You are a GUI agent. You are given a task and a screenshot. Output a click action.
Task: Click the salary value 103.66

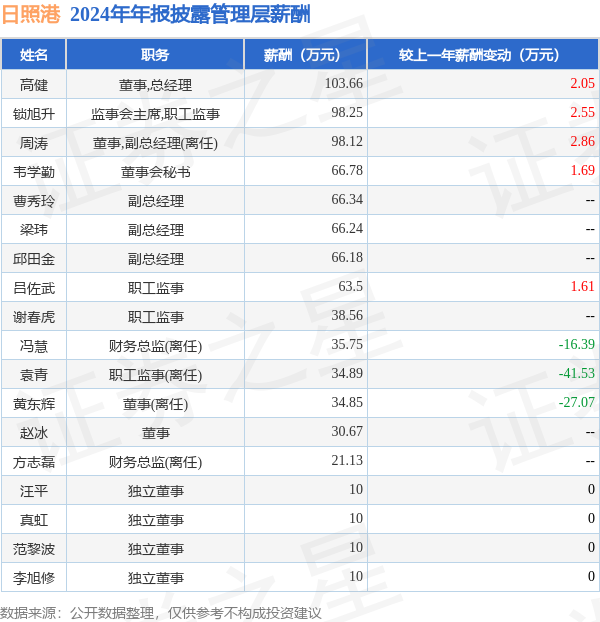point(343,83)
